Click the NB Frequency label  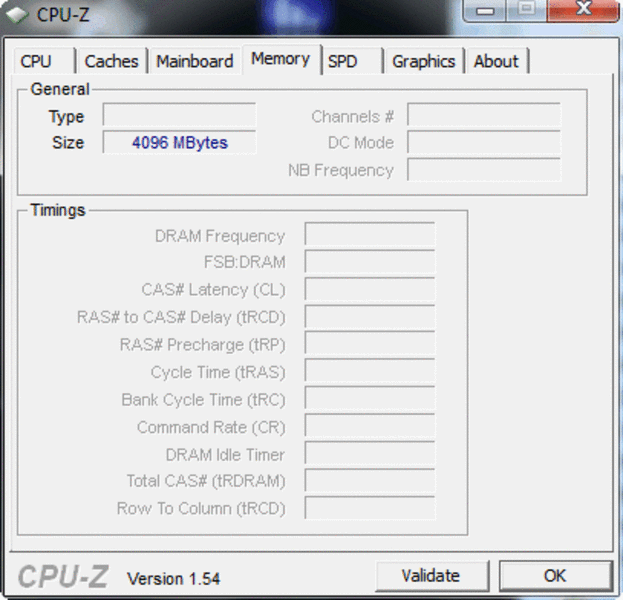pyautogui.click(x=341, y=170)
